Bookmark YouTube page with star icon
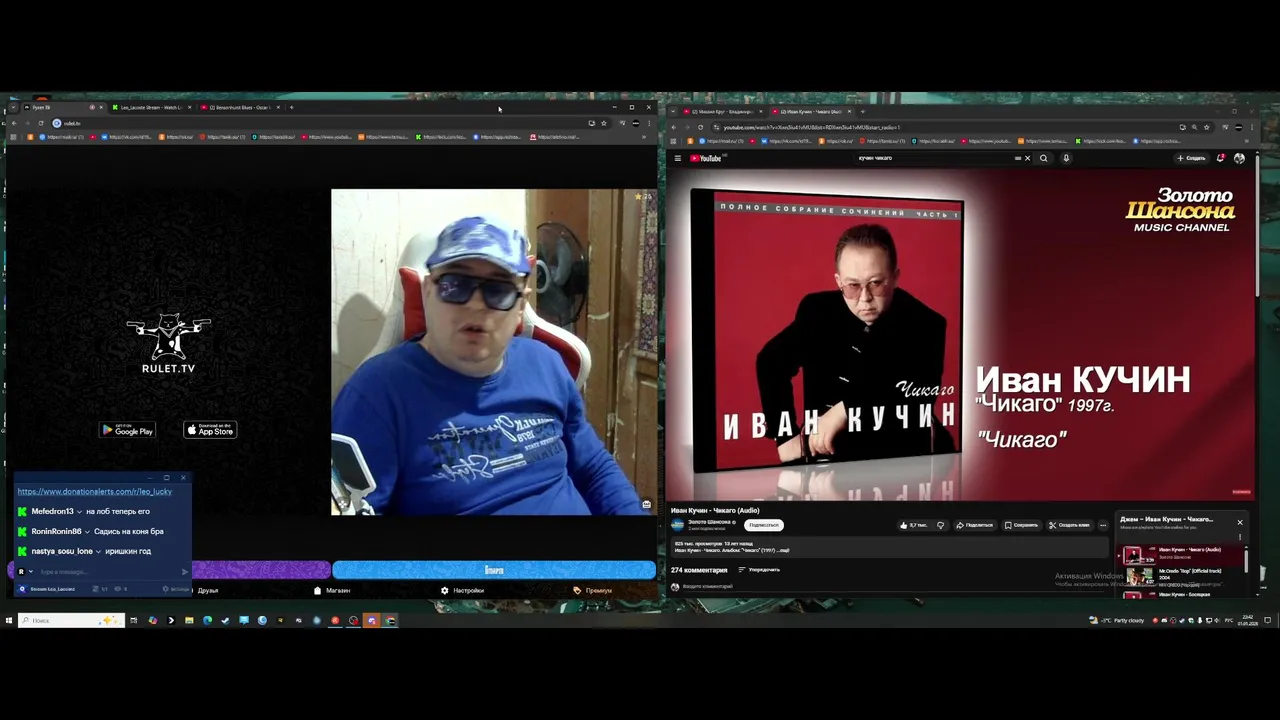 [x=1207, y=127]
